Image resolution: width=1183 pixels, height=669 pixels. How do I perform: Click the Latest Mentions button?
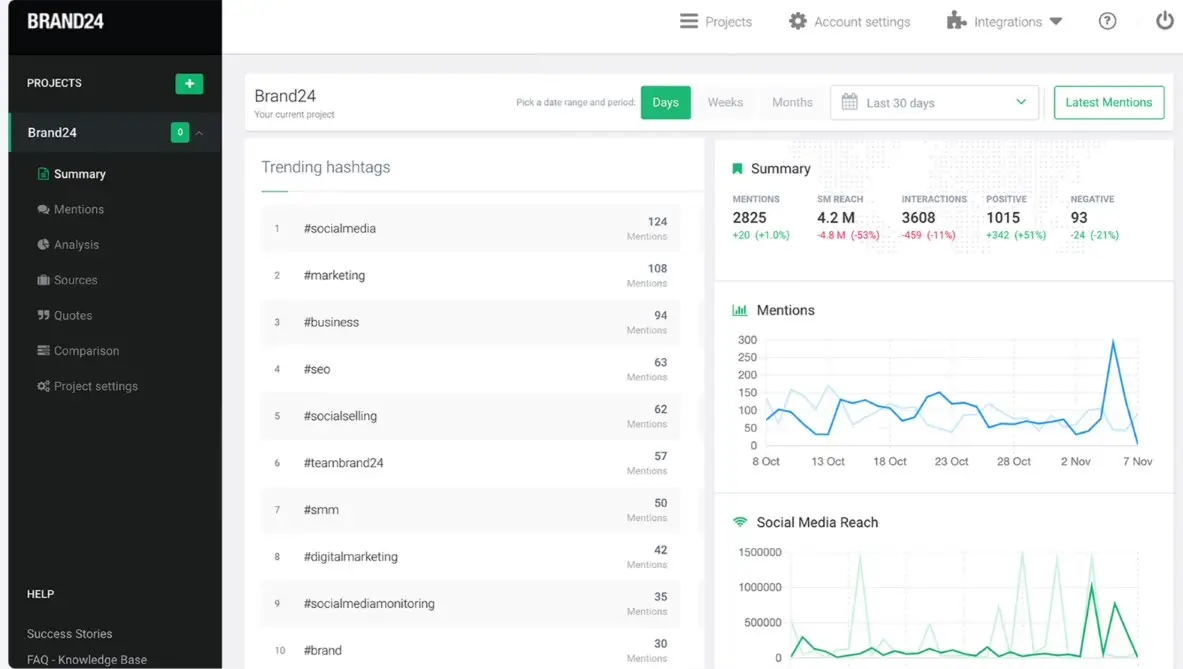pos(1108,102)
